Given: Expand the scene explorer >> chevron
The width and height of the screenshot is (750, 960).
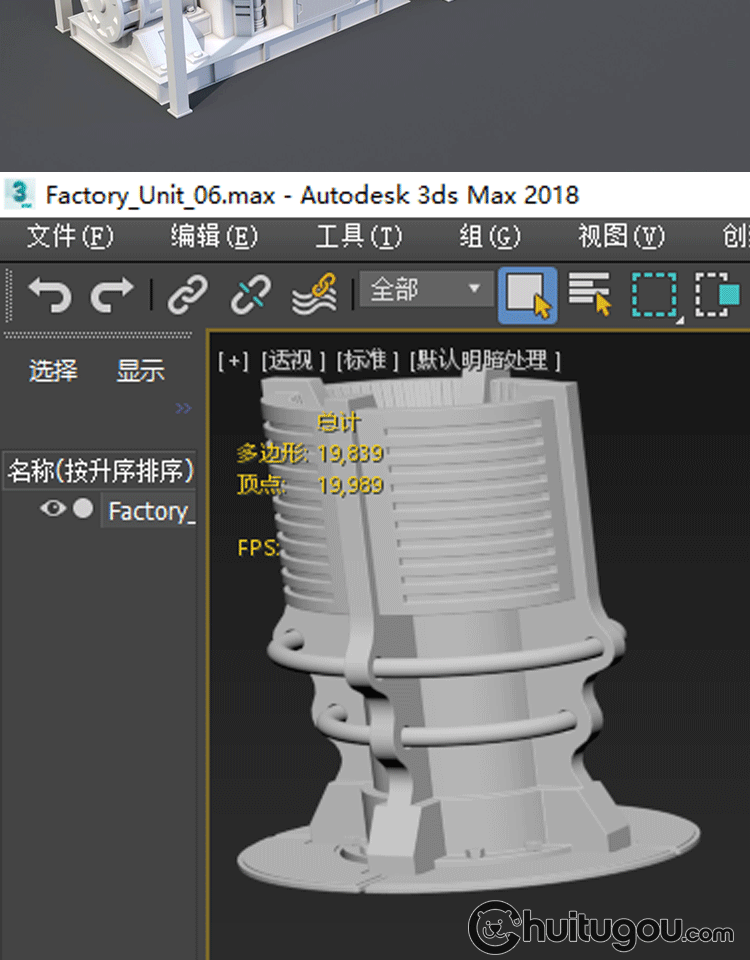Looking at the screenshot, I should [x=183, y=408].
